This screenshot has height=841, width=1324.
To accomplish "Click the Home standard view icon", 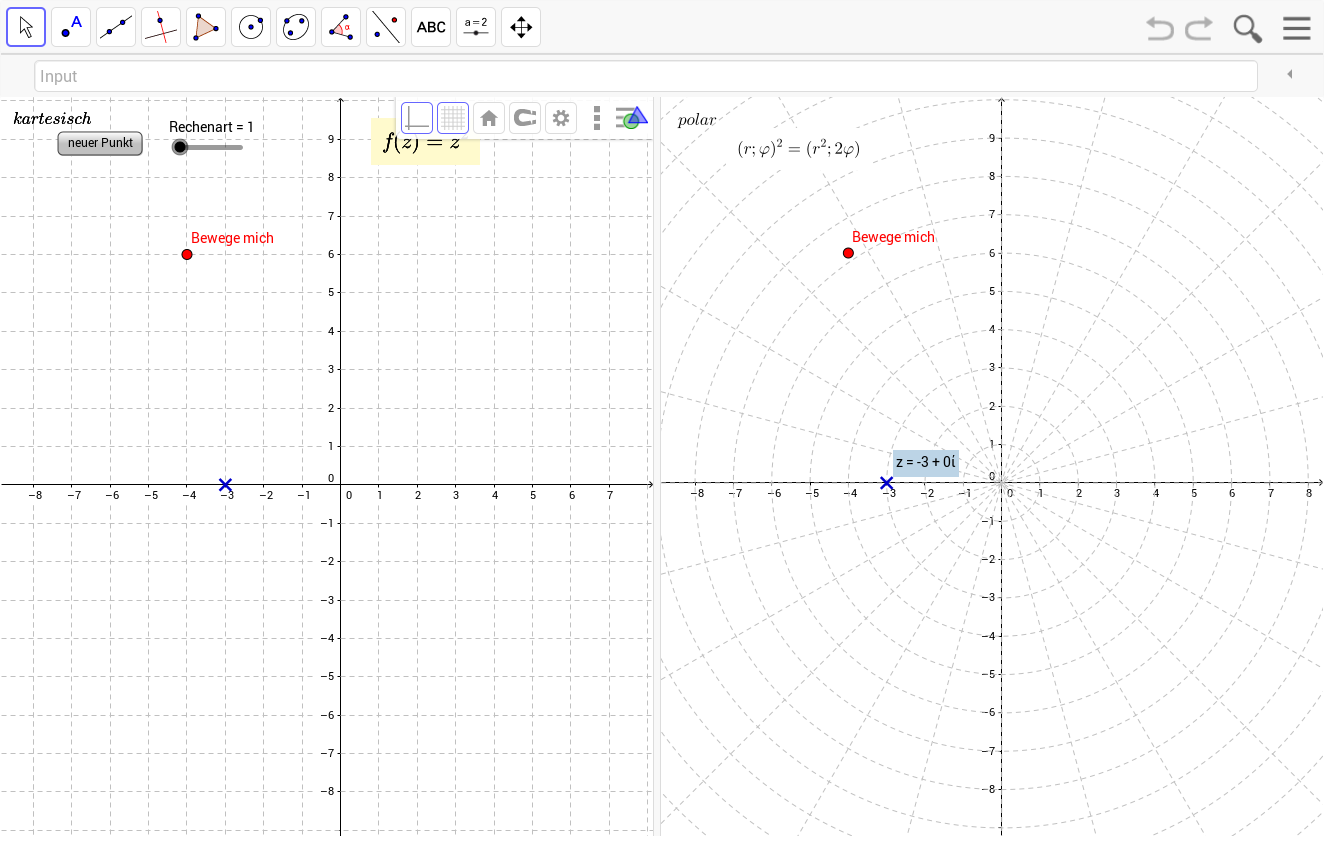I will [489, 118].
